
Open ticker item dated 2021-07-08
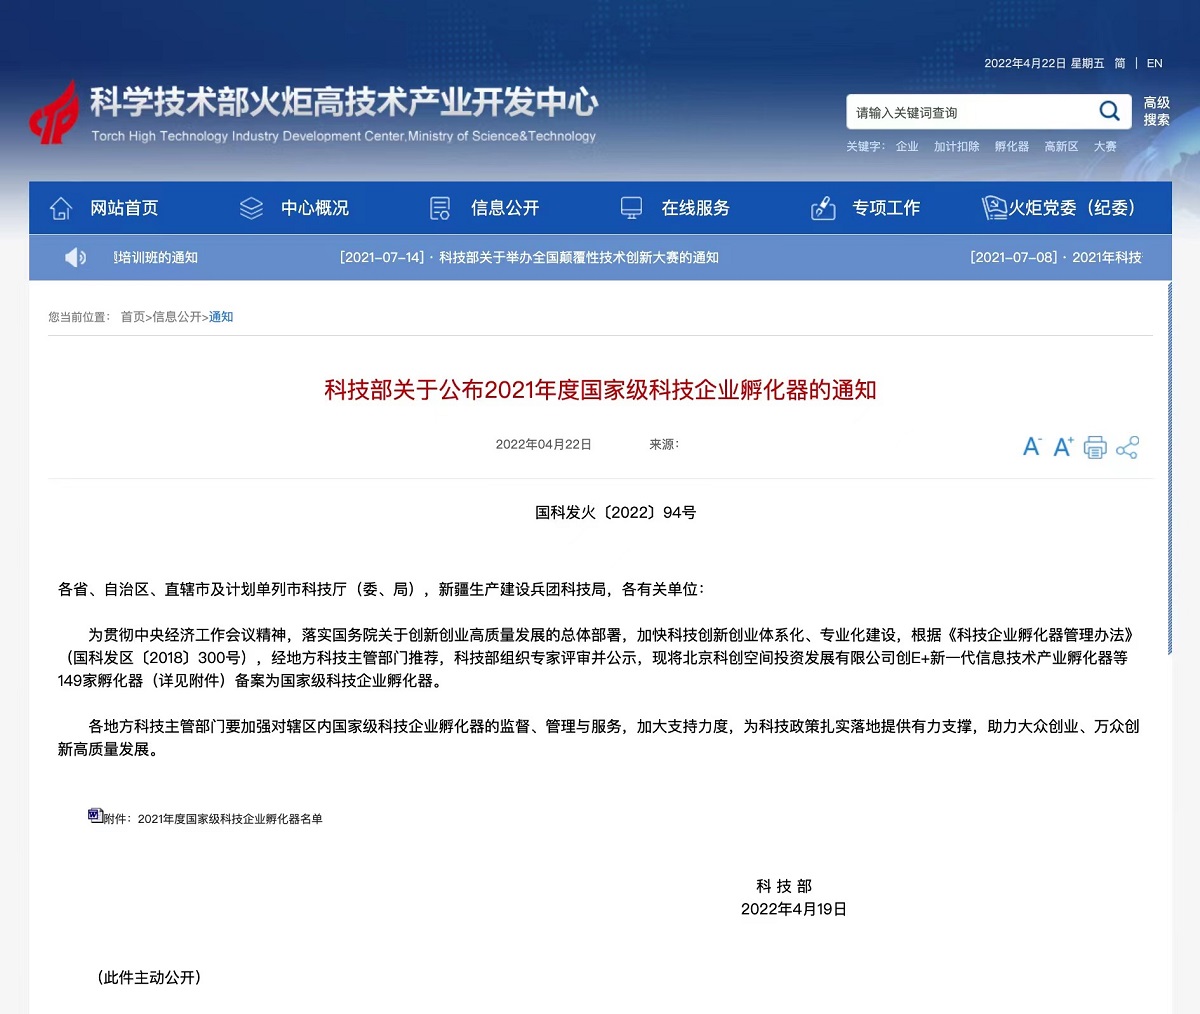[x=1056, y=258]
